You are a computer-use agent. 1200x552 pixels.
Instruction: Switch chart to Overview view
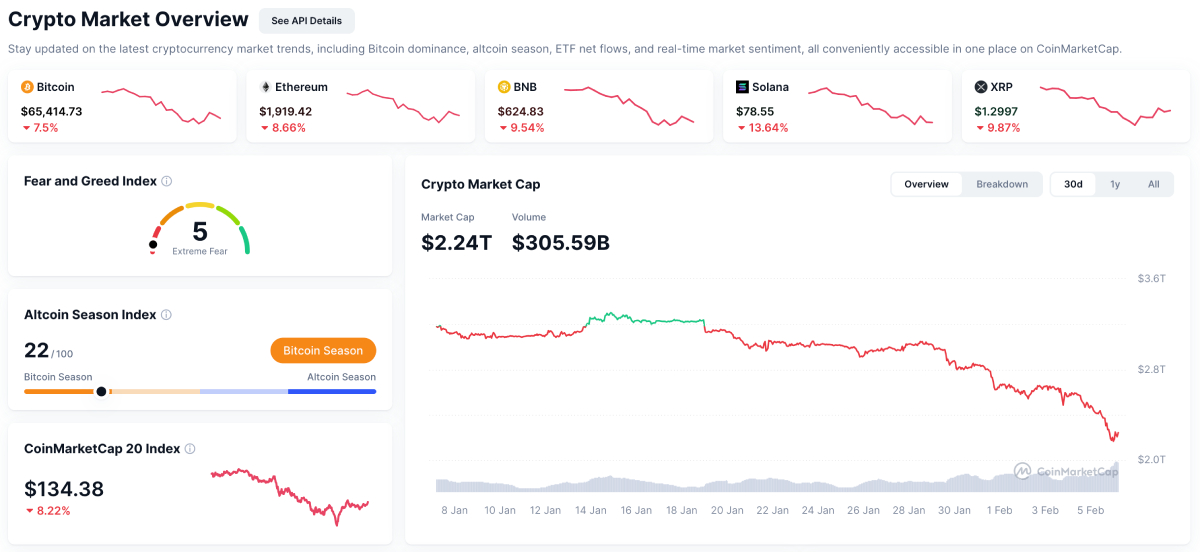[x=926, y=184]
